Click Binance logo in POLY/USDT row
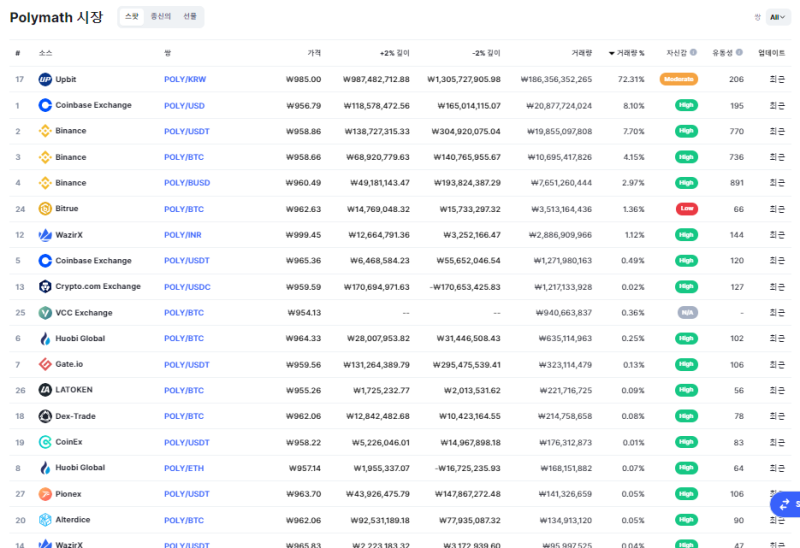This screenshot has height=548, width=800. tap(45, 131)
